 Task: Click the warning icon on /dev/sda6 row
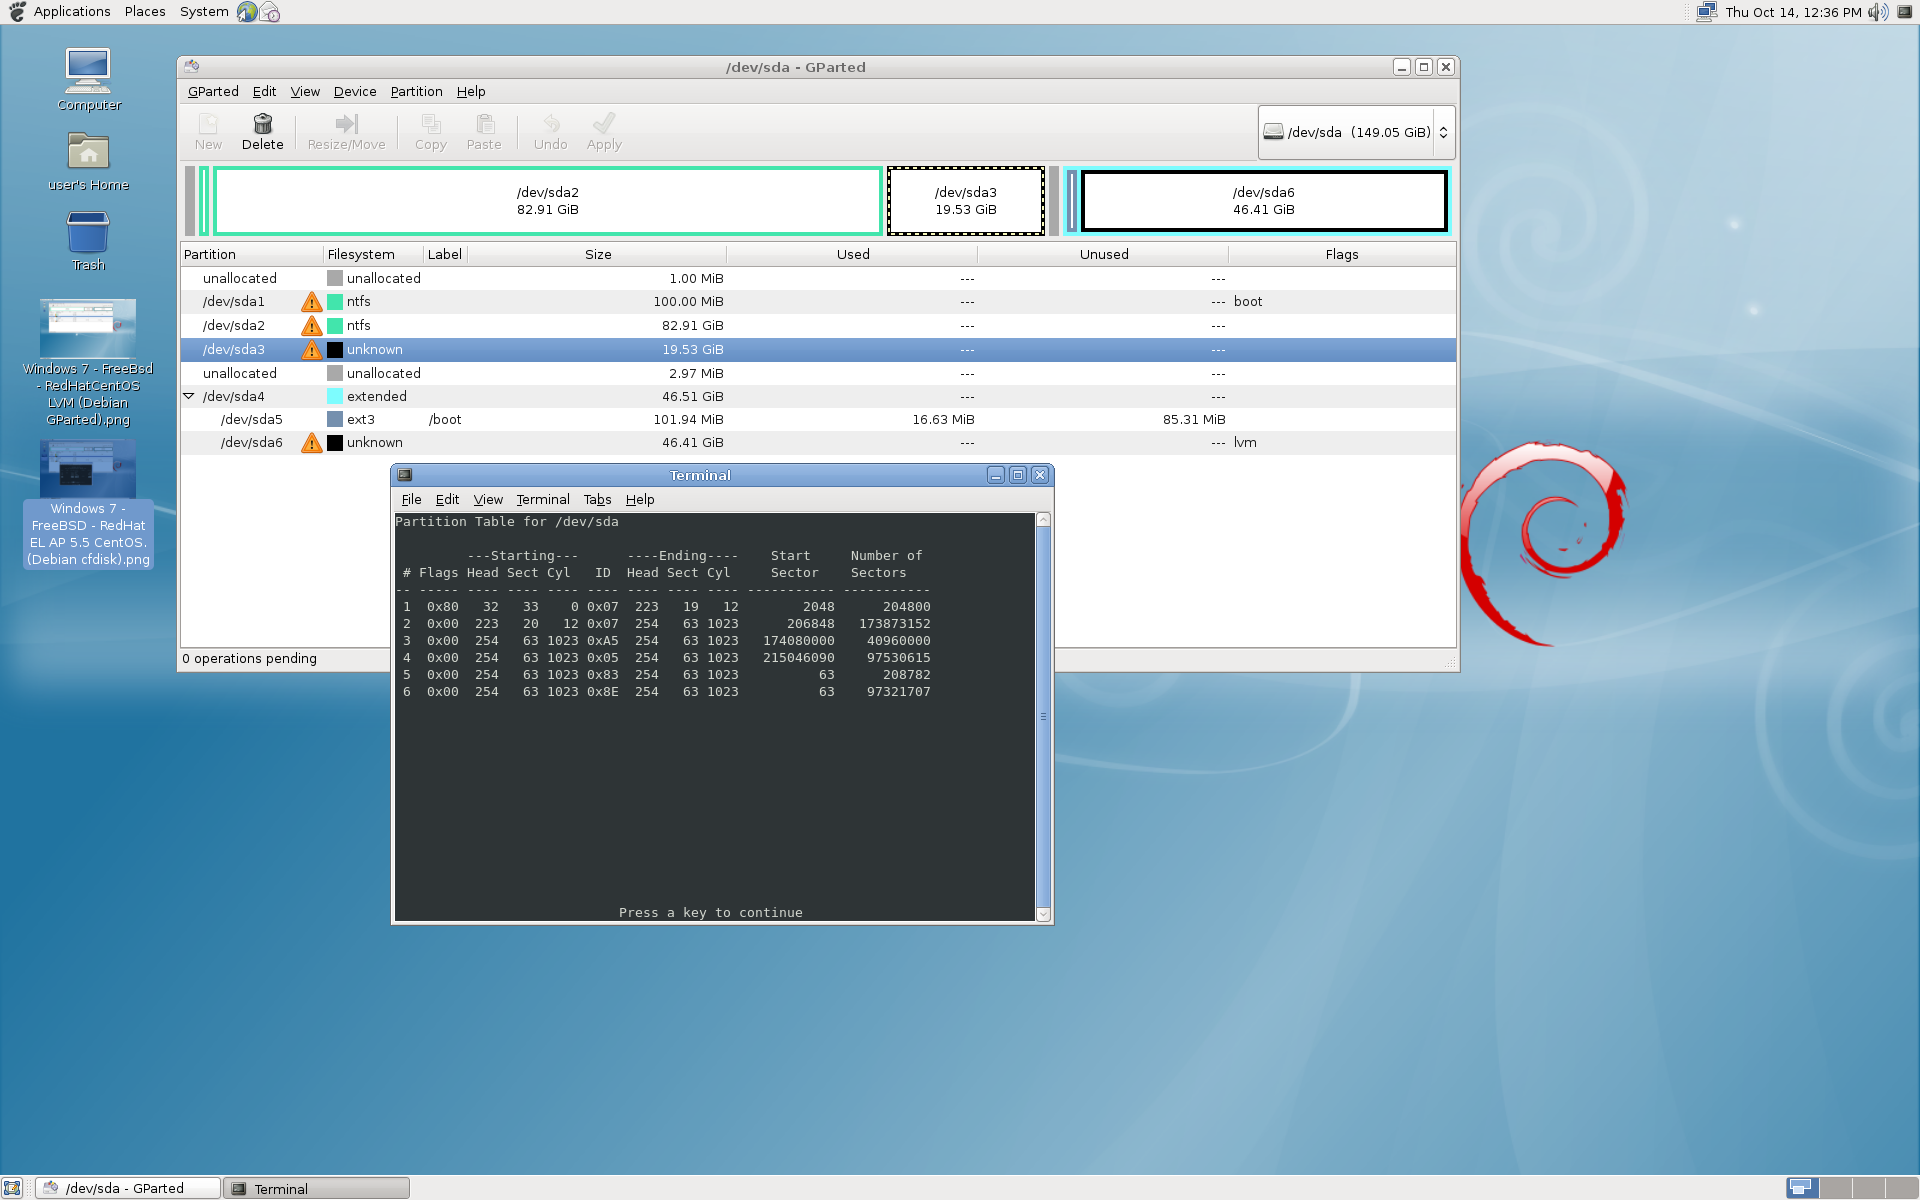pos(312,443)
